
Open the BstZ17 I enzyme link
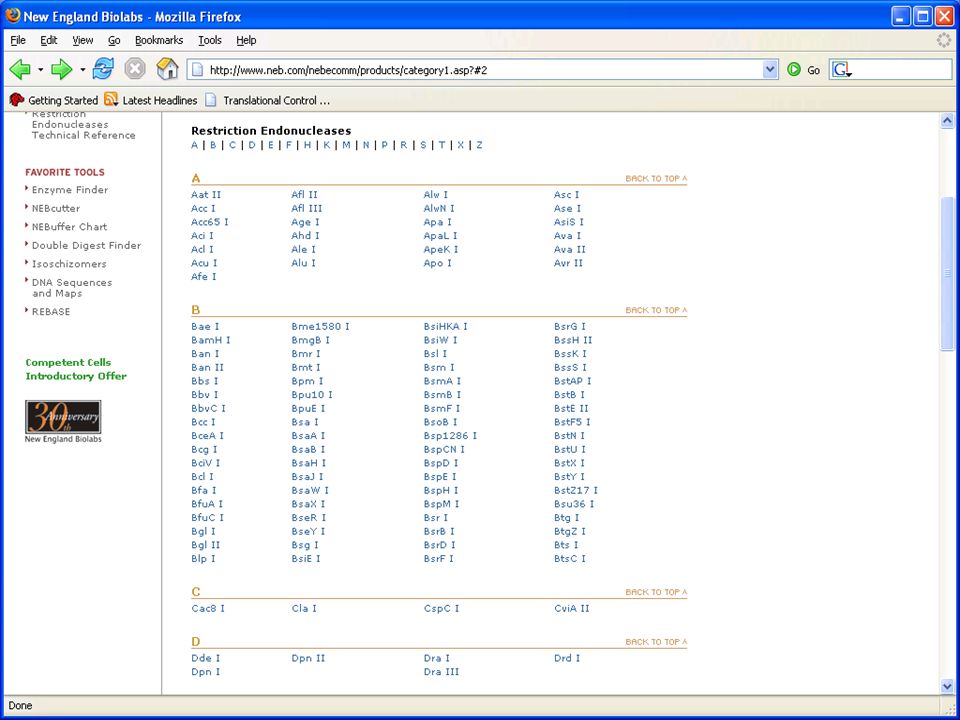576,490
